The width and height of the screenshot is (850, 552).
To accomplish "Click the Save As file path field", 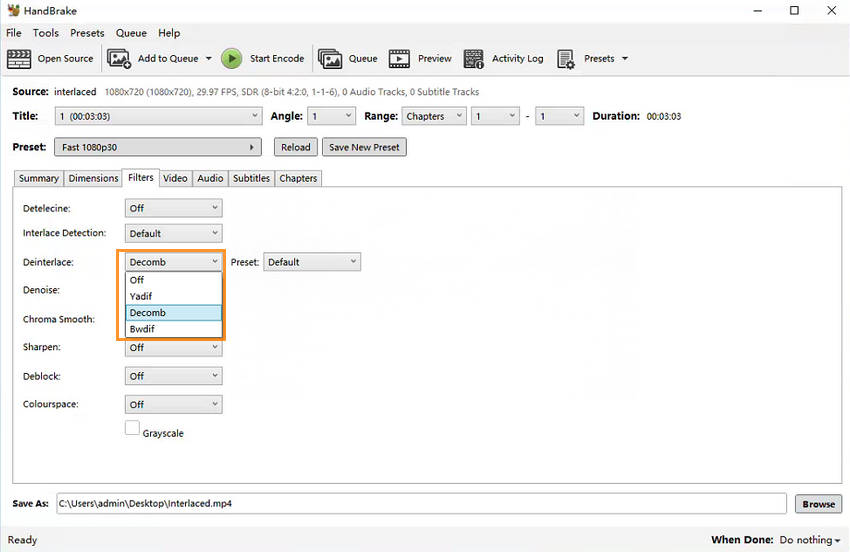I will 421,503.
